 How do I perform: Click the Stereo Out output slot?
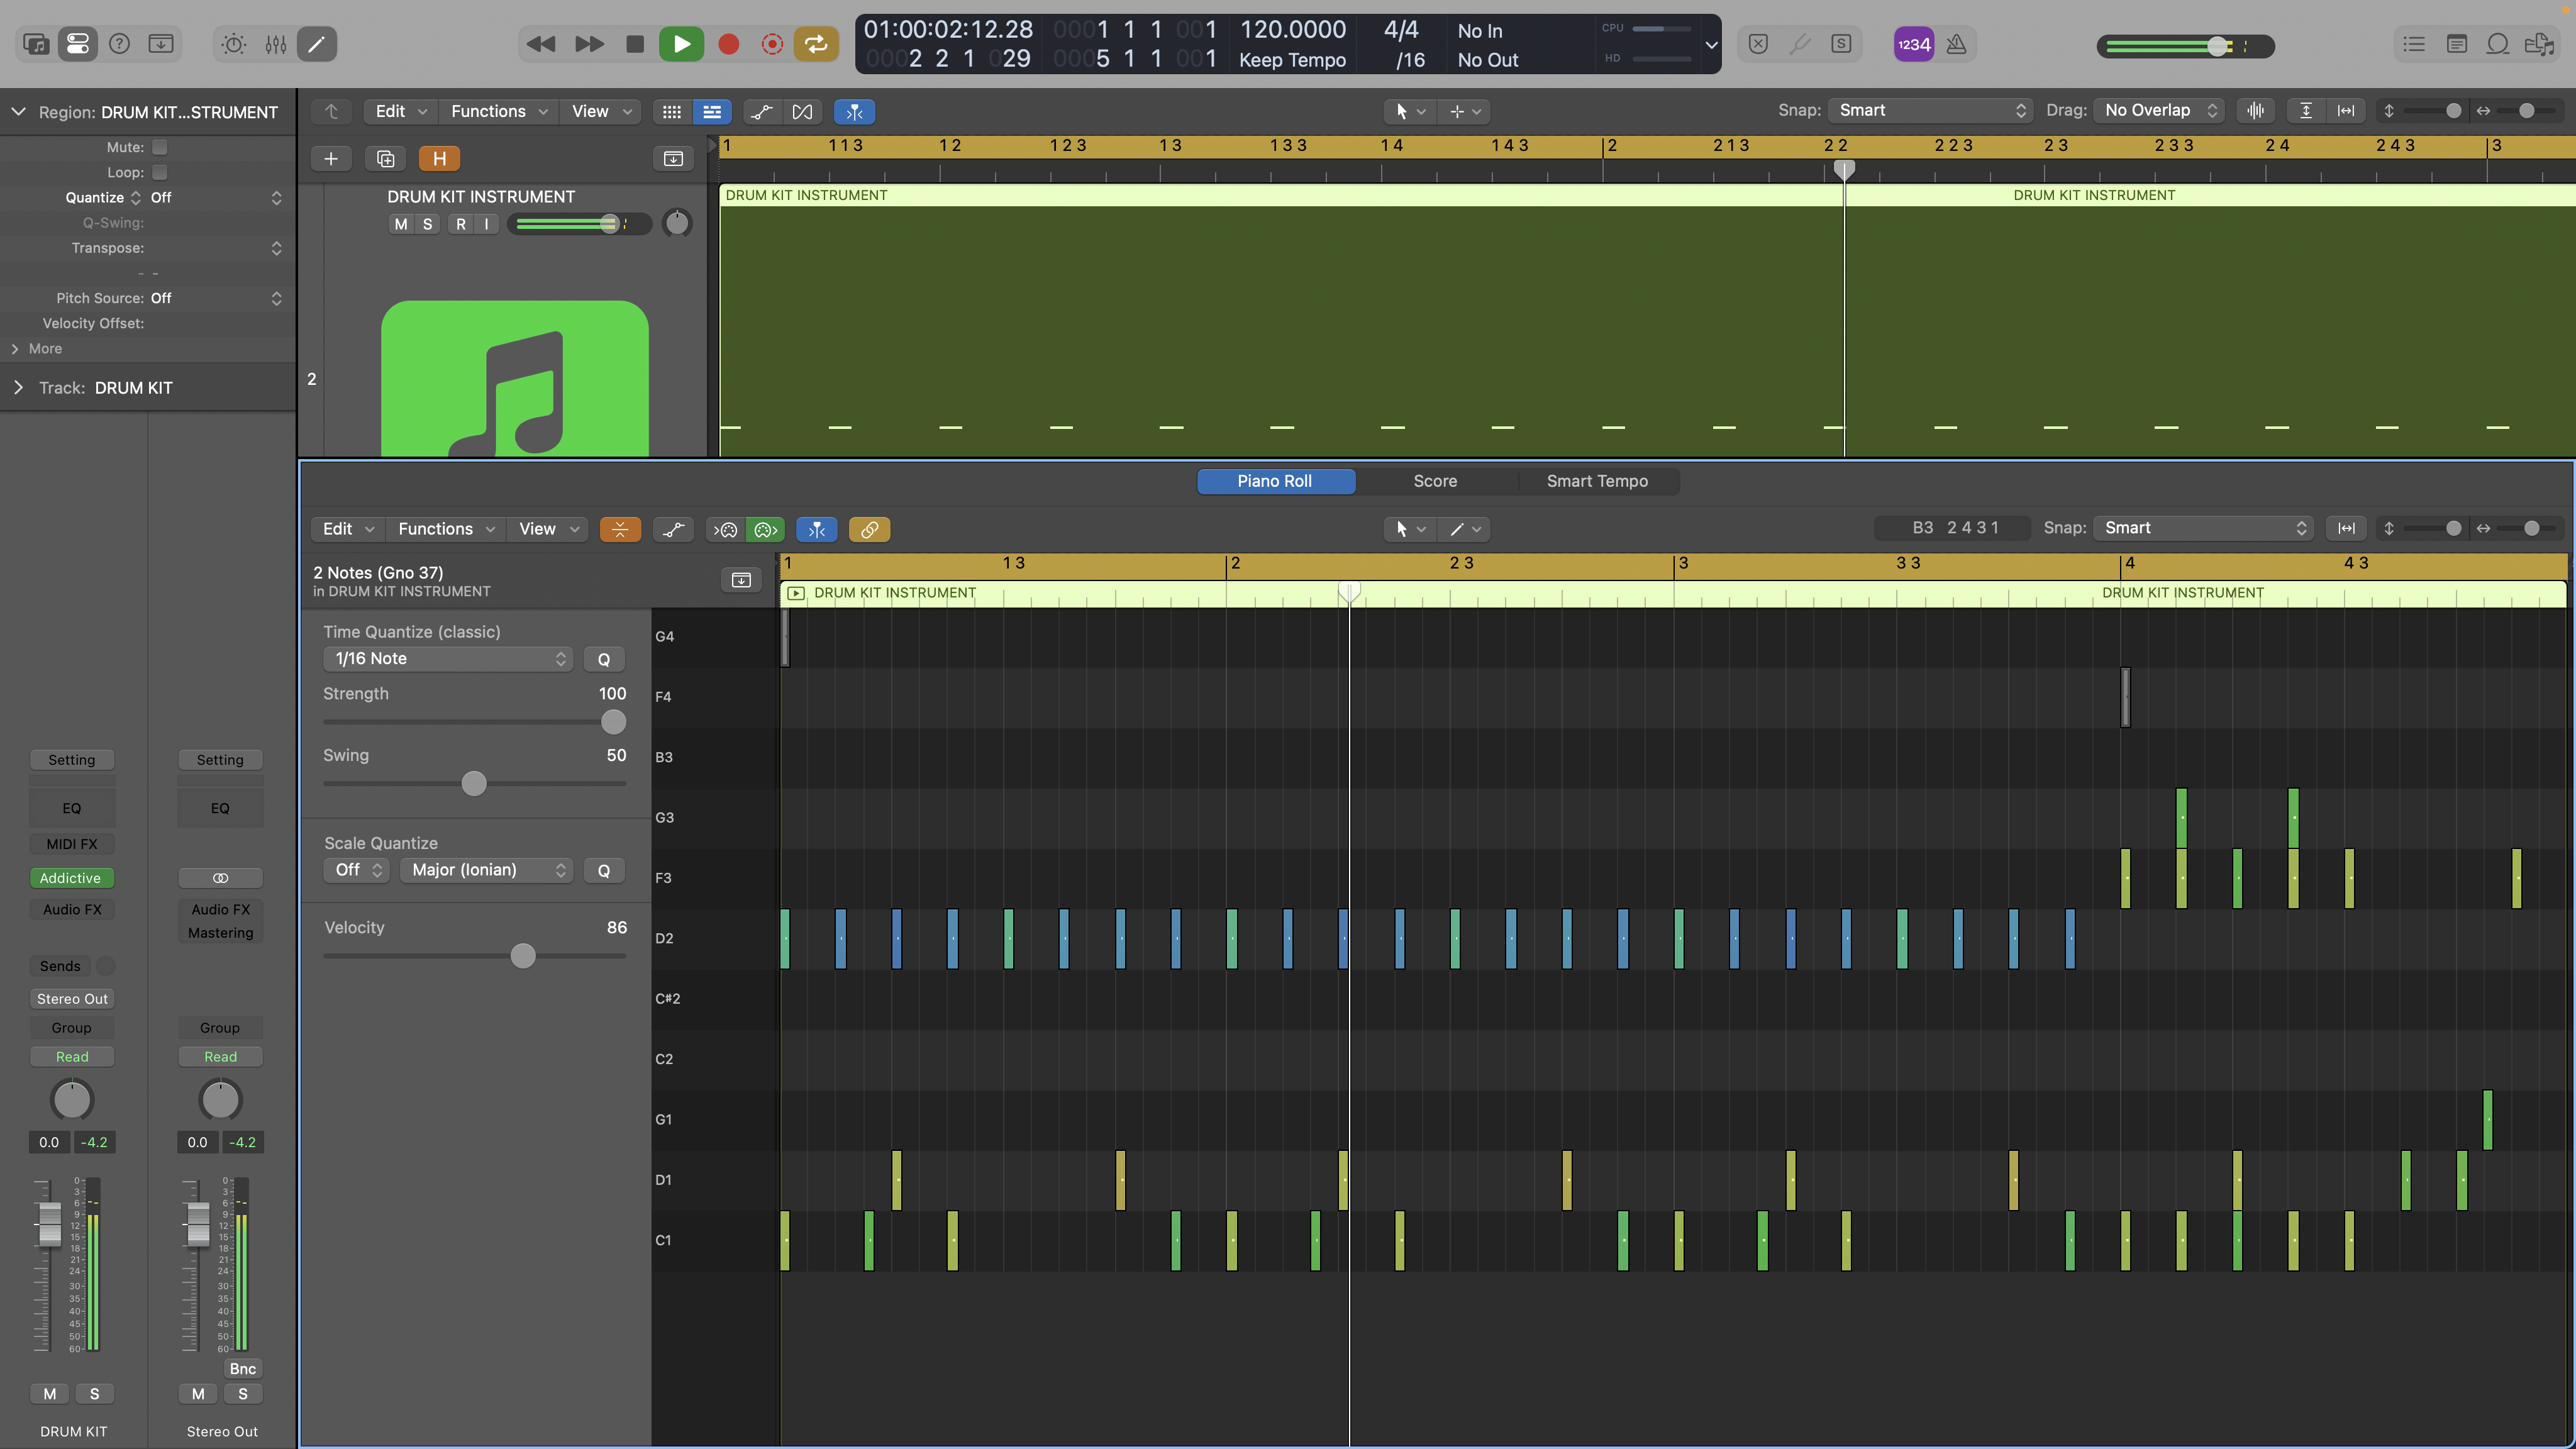point(71,999)
